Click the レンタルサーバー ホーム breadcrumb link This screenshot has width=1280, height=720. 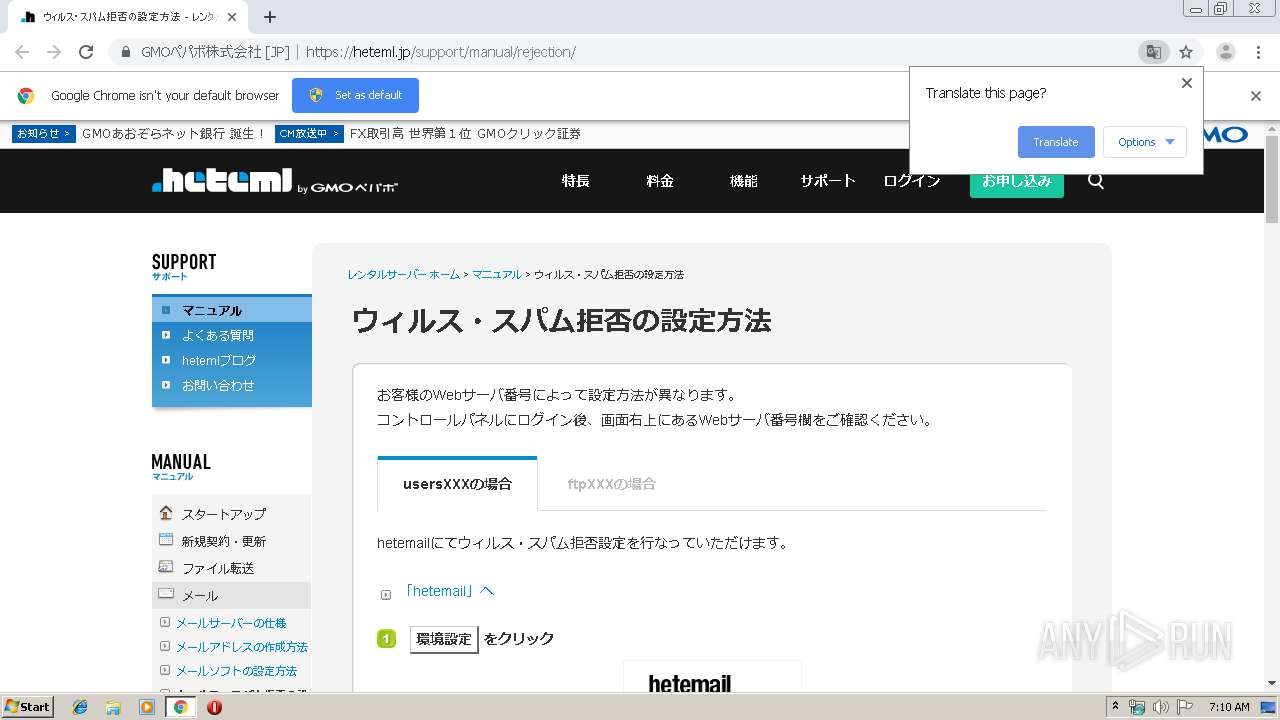point(404,274)
